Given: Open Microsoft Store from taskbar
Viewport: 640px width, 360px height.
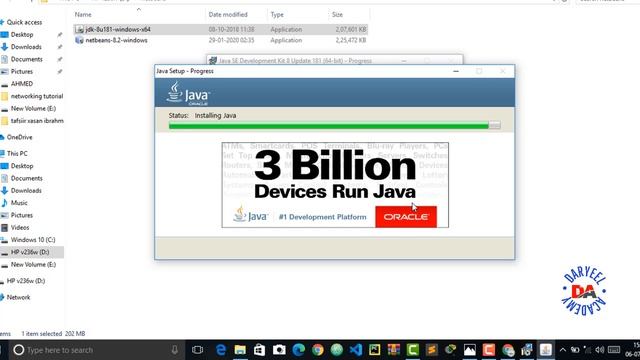Looking at the screenshot, I should tap(259, 350).
